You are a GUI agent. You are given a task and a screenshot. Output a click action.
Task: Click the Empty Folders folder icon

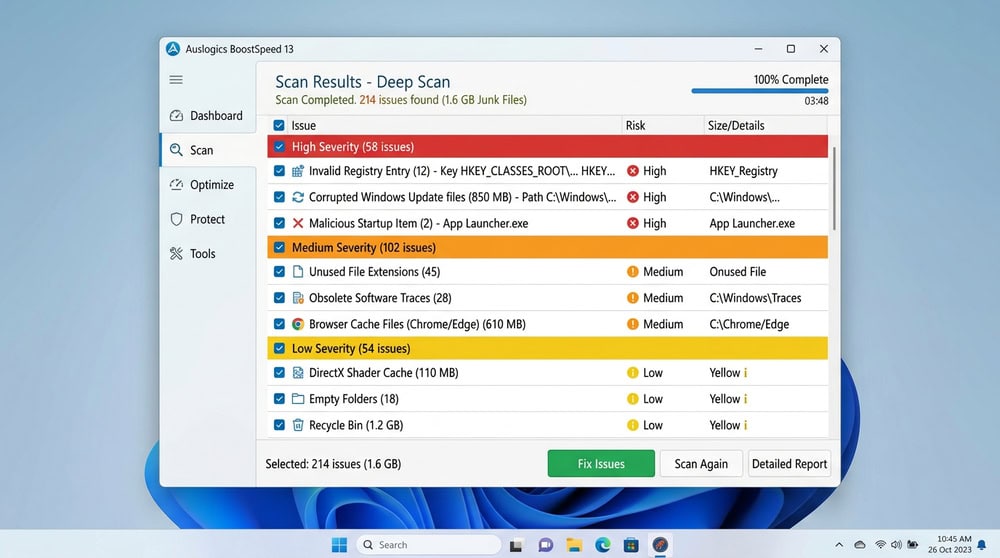pos(298,399)
